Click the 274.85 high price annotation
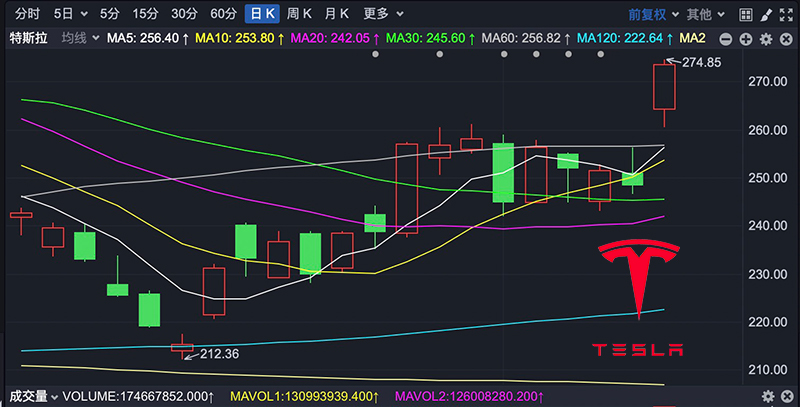The width and height of the screenshot is (800, 407). pyautogui.click(x=702, y=63)
